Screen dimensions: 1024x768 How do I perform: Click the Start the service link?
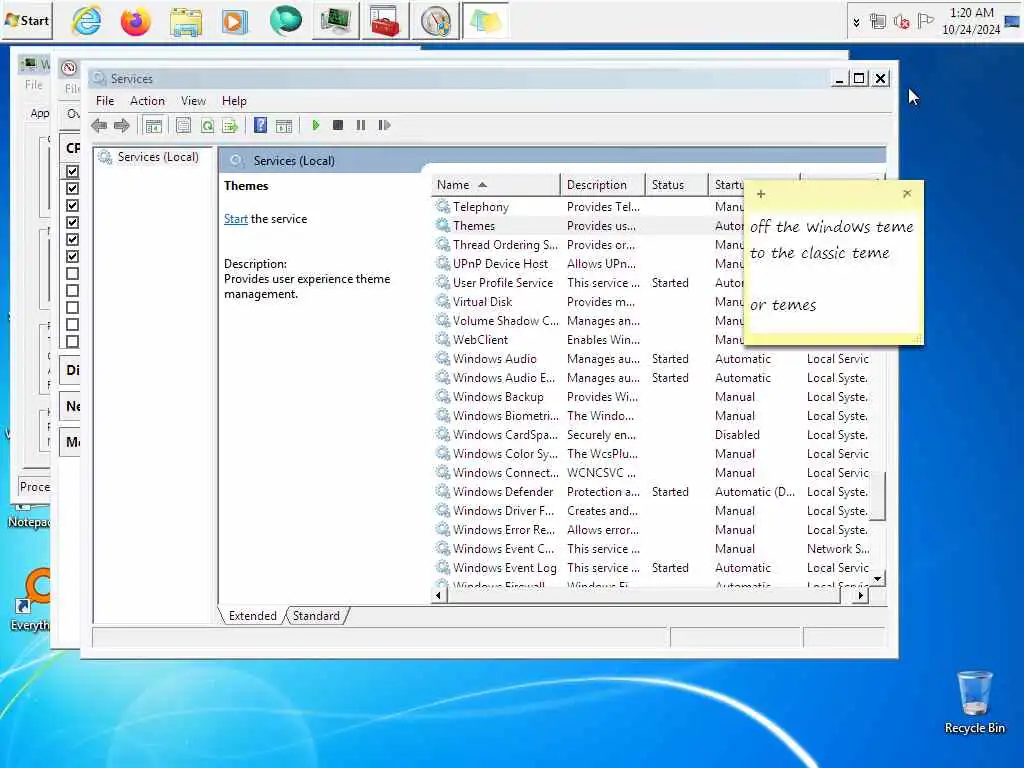click(236, 219)
